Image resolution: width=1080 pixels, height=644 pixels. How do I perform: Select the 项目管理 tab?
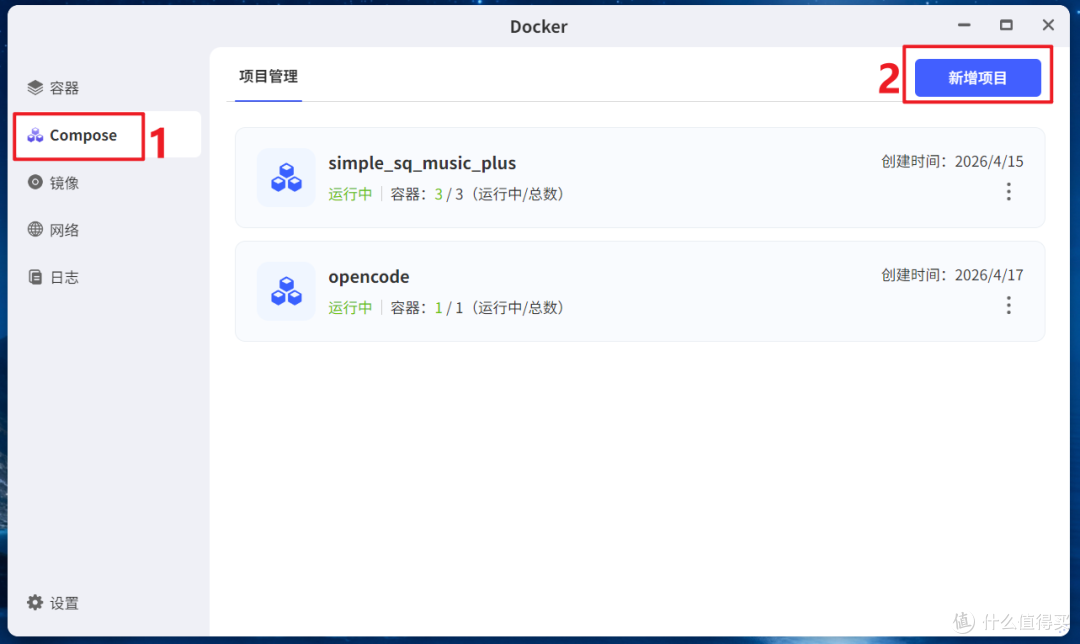[269, 76]
